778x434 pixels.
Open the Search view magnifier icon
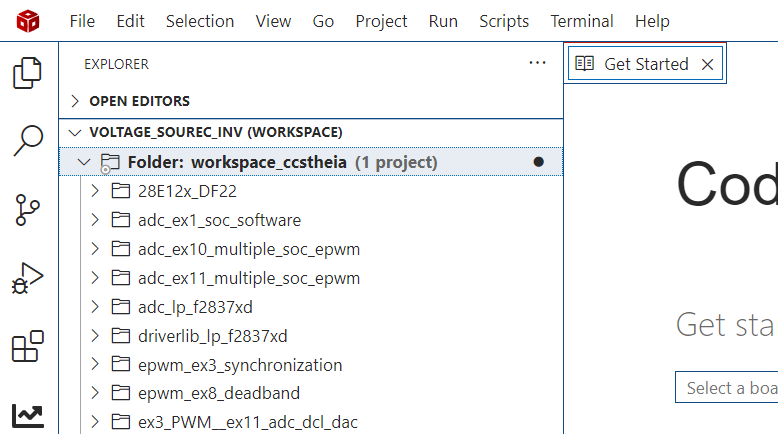click(28, 141)
